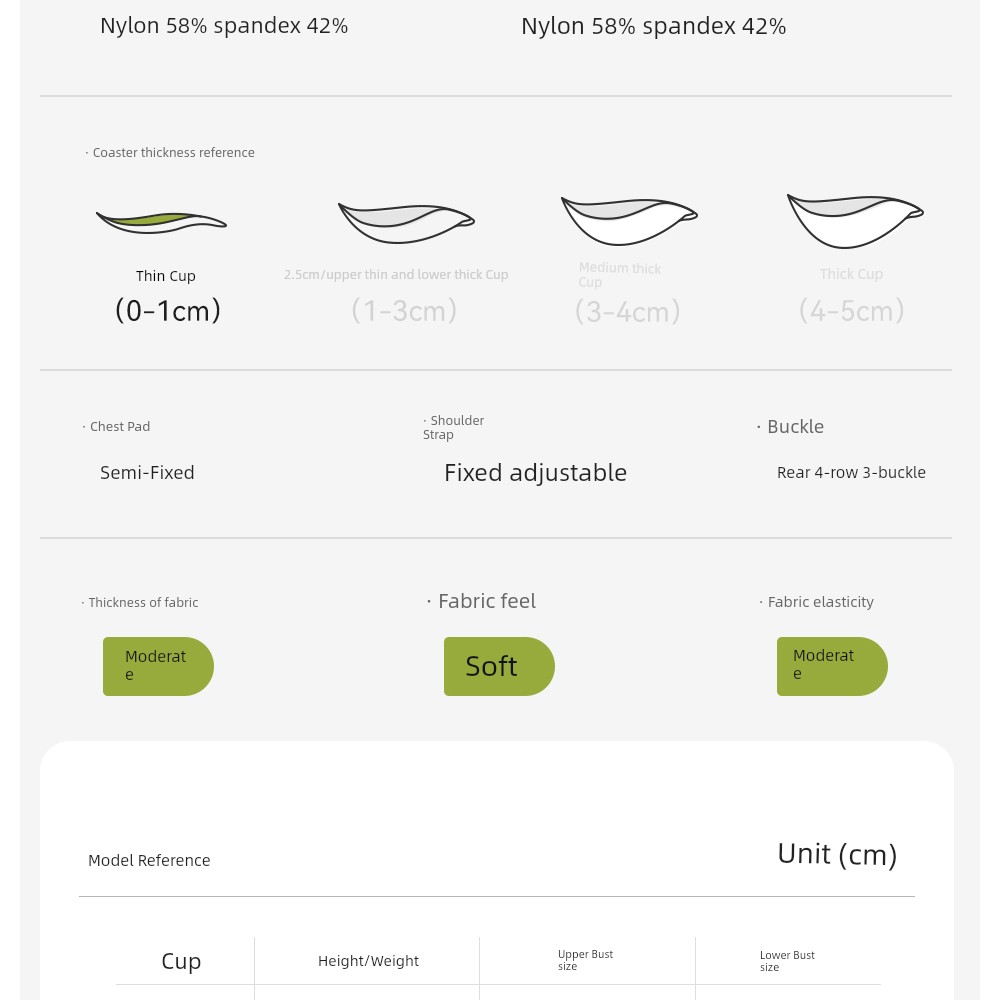Click the Unit (cm) label
The height and width of the screenshot is (1000, 1000).
pos(837,854)
